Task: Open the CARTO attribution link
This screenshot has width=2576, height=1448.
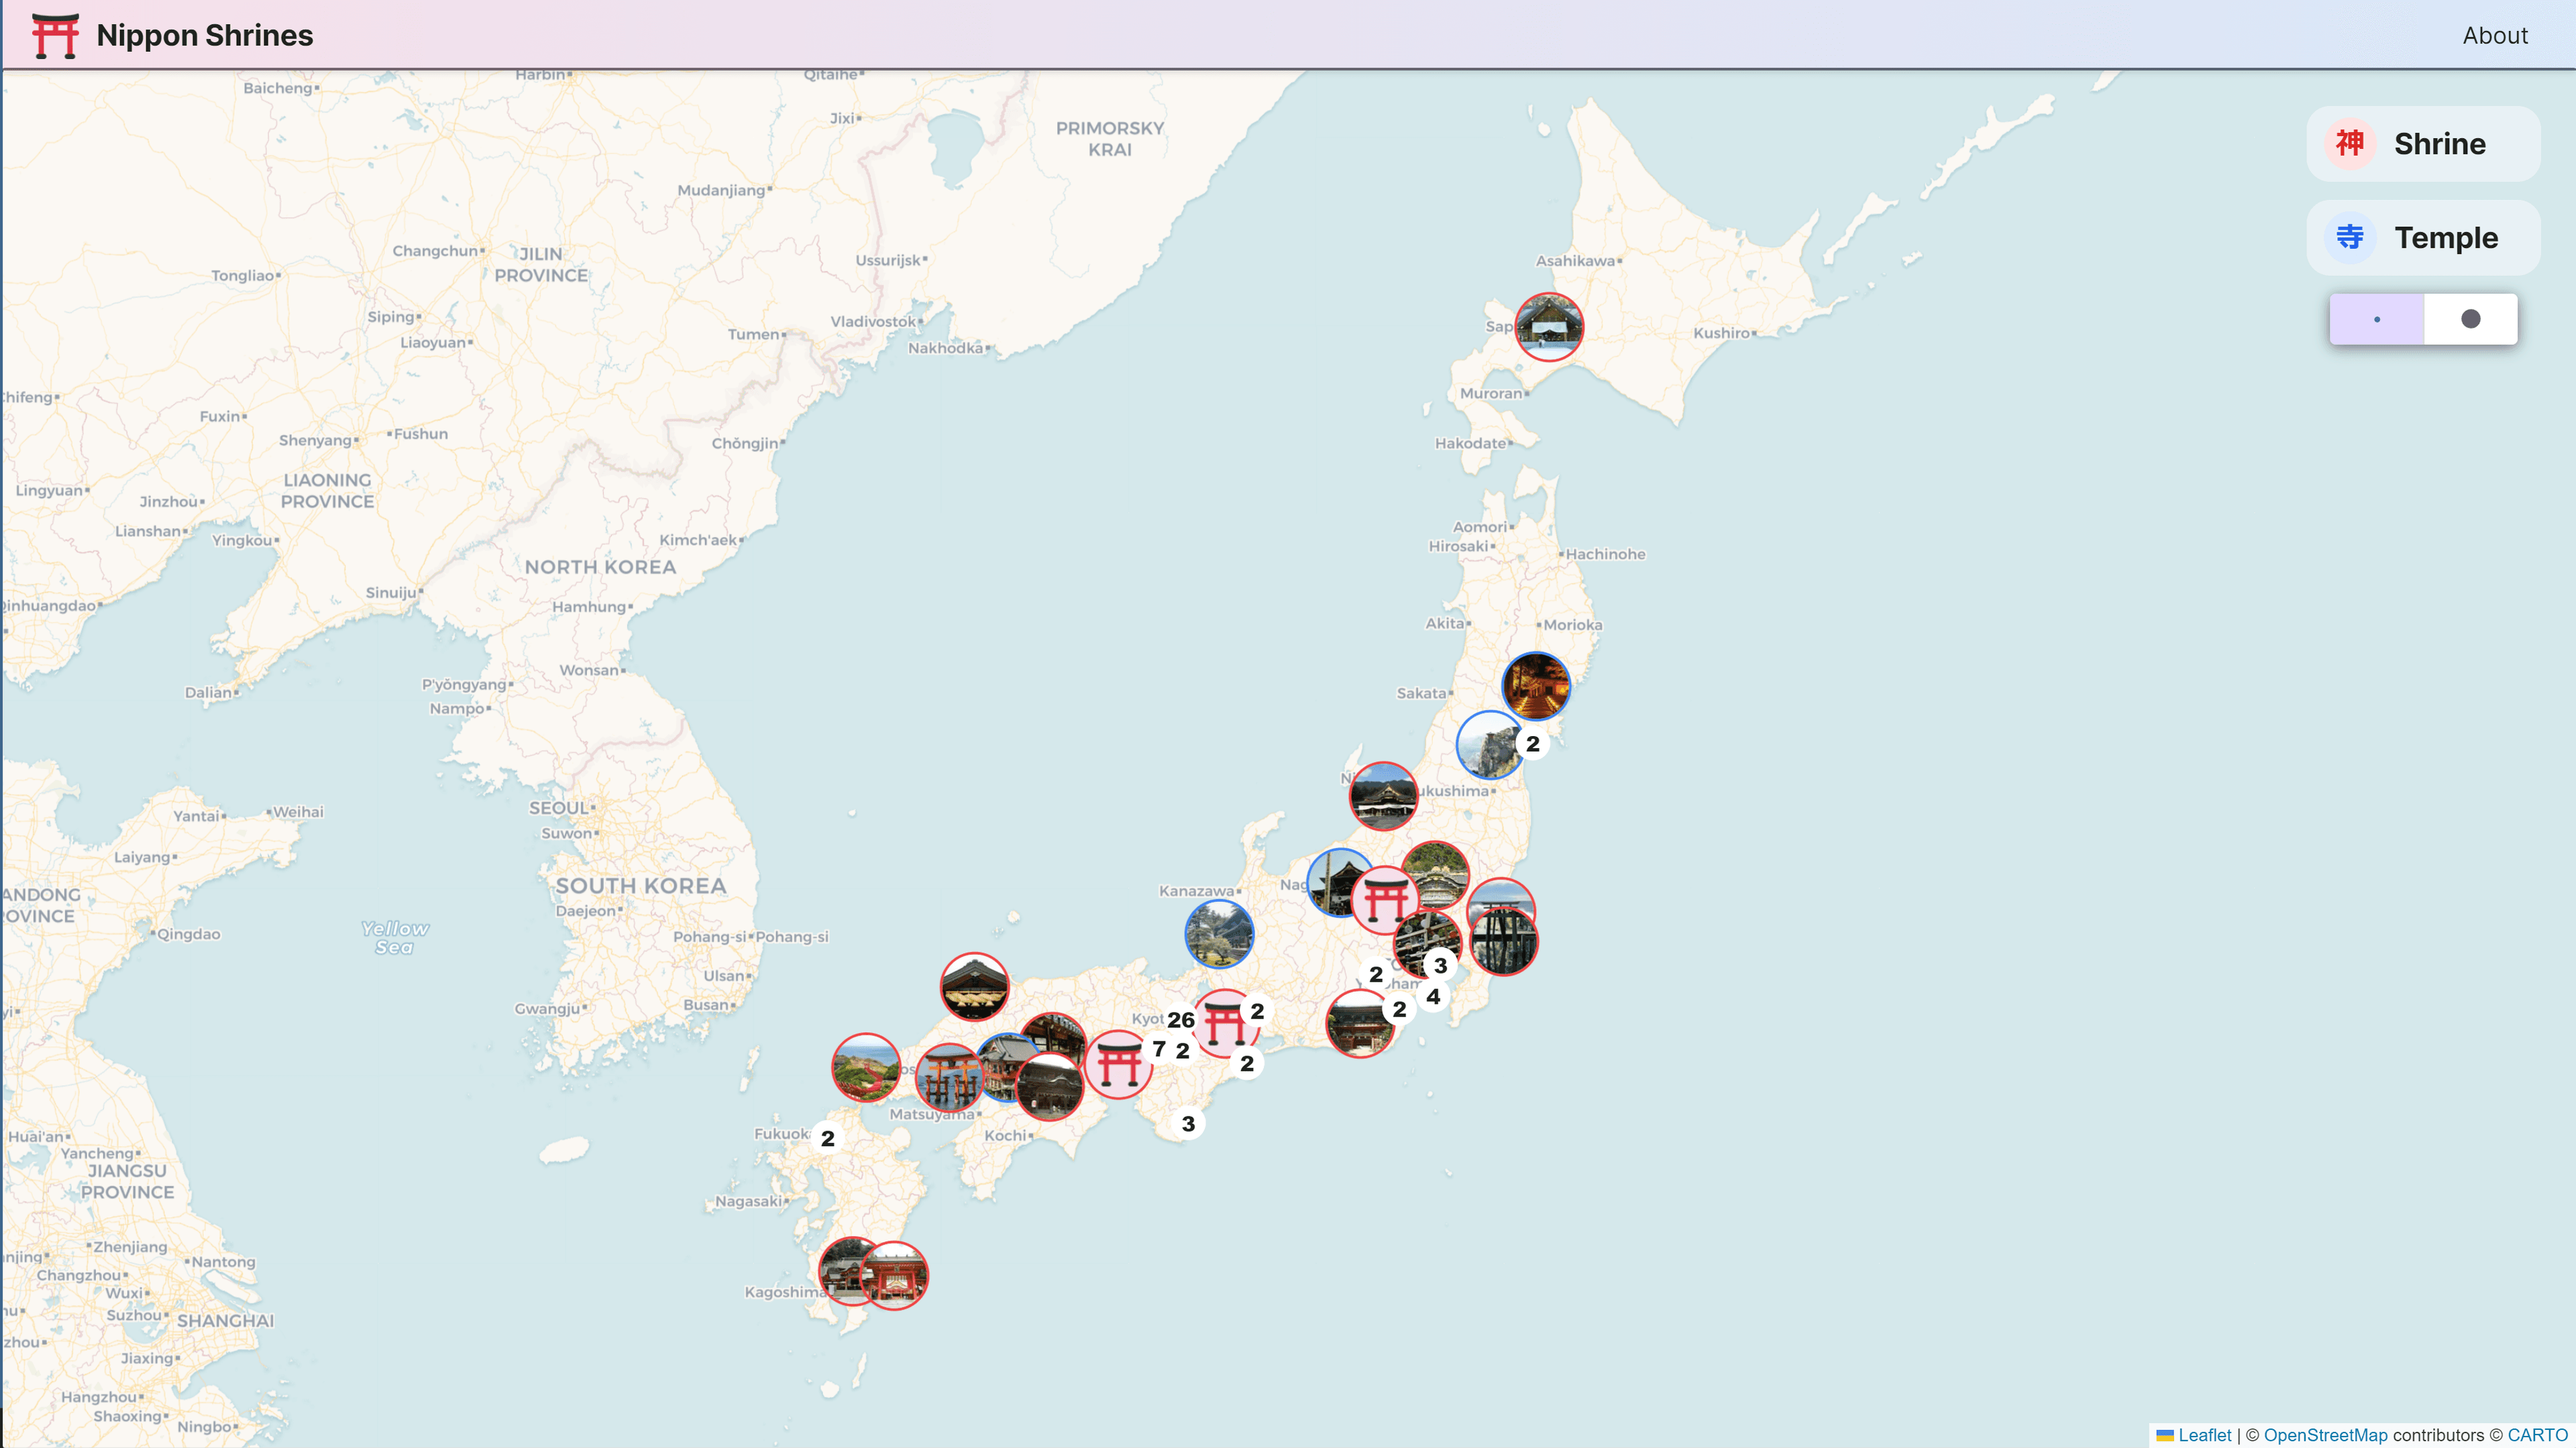Action: [x=2537, y=1435]
